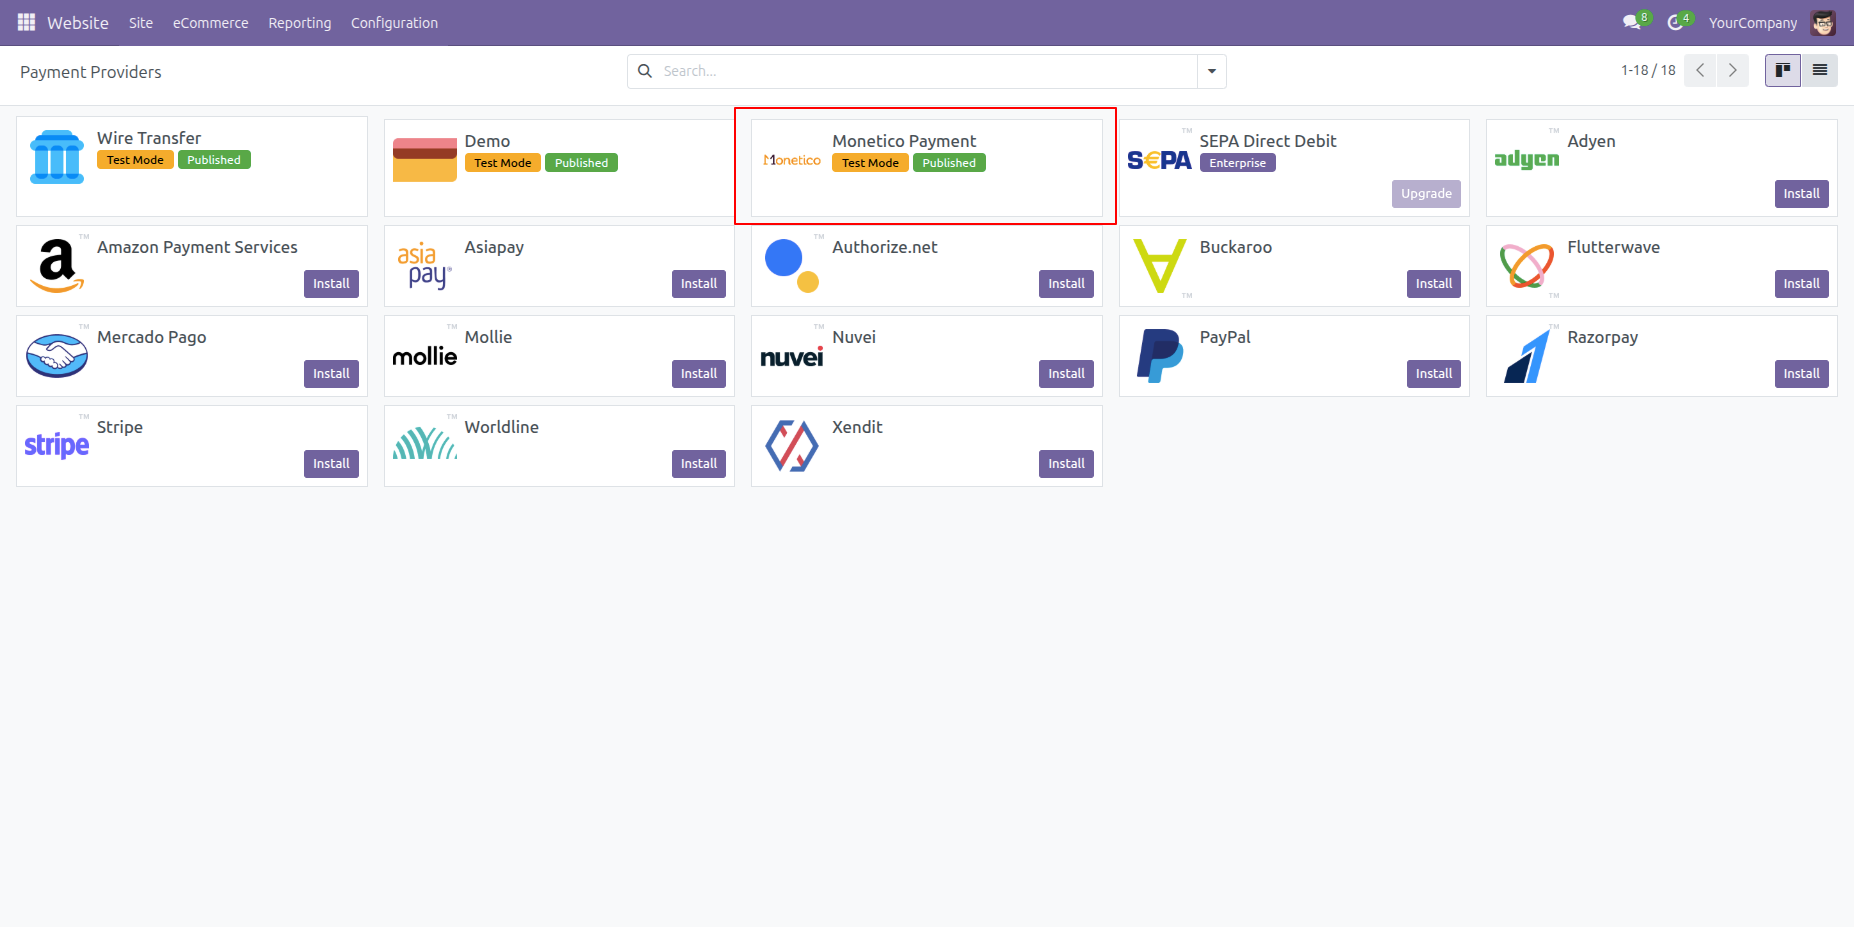Click Test Mode badge on Wire Transfer
The width and height of the screenshot is (1854, 927).
tap(135, 160)
